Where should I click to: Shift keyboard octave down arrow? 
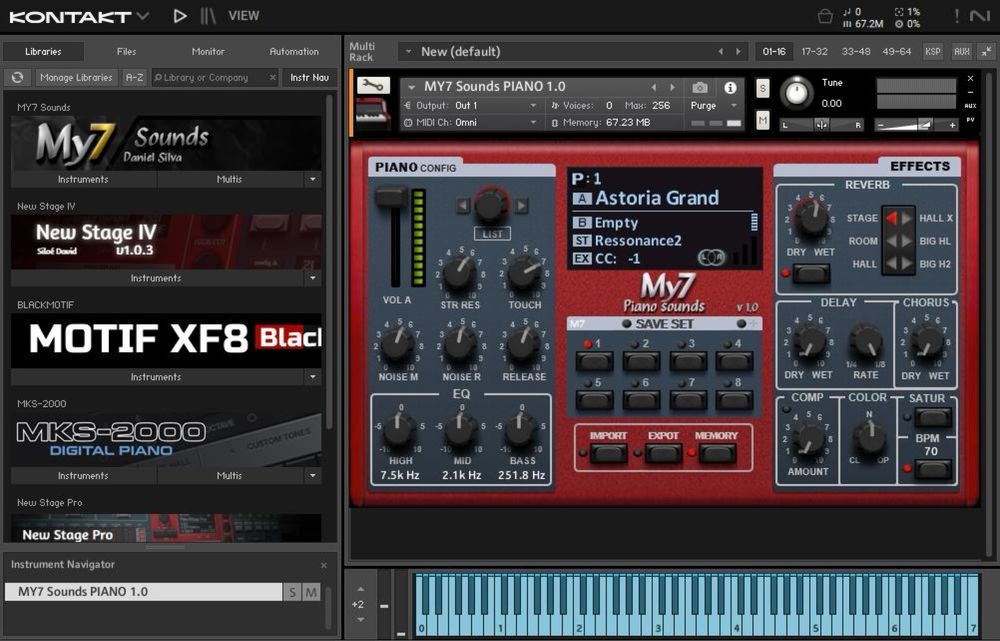pyautogui.click(x=360, y=619)
